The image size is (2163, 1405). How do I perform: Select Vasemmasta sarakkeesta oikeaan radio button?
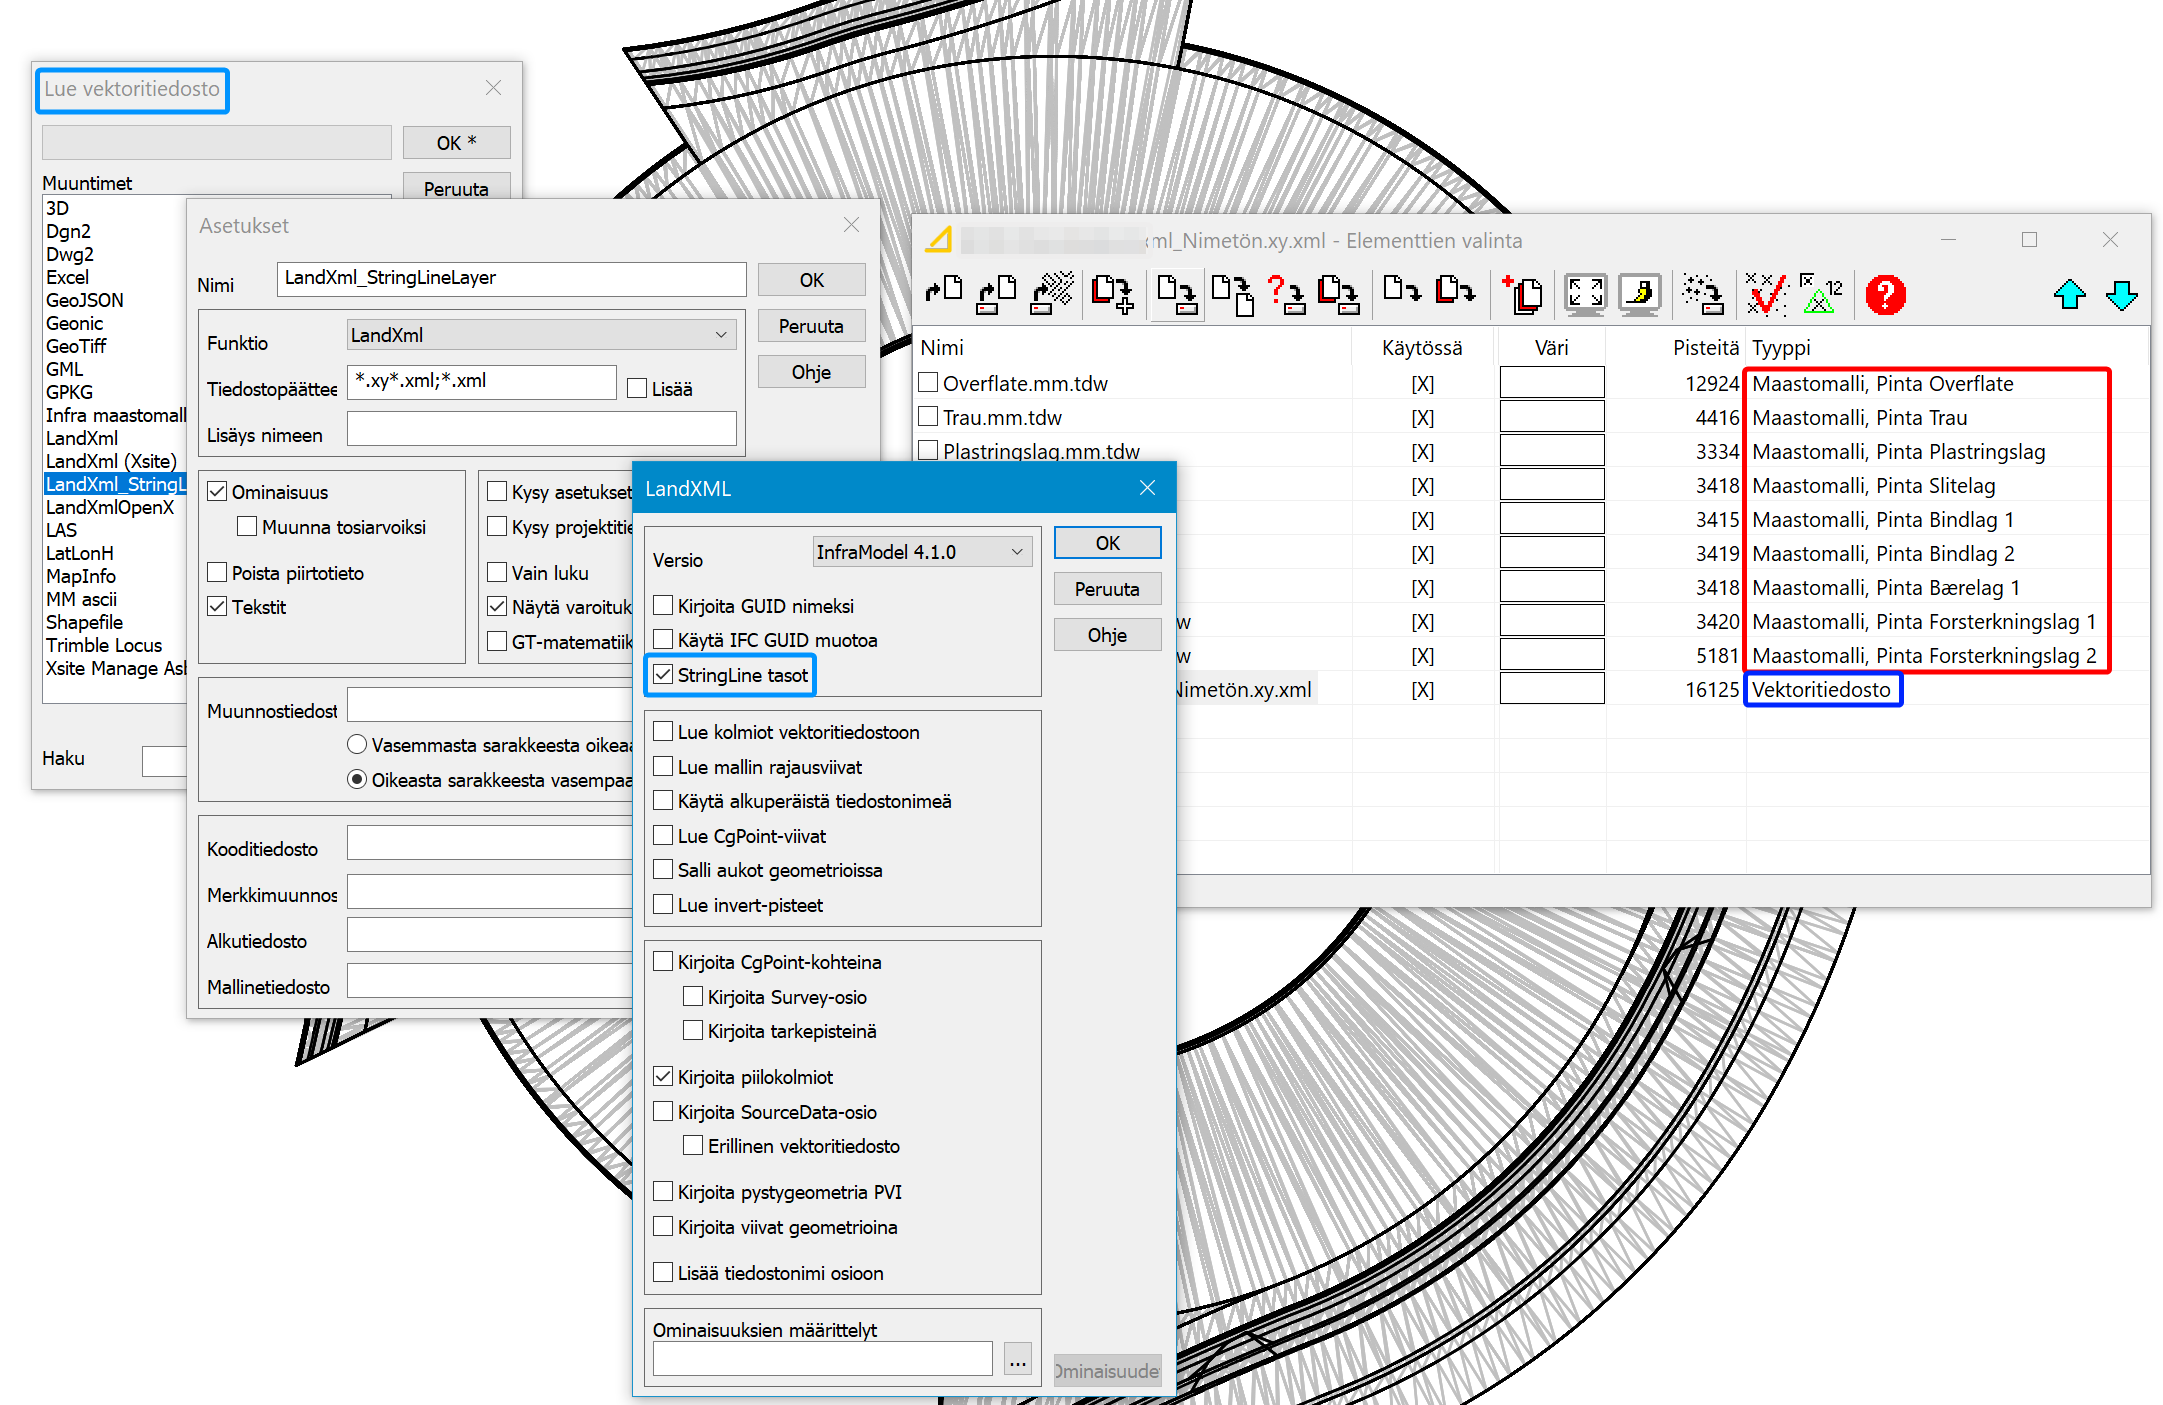point(357,745)
